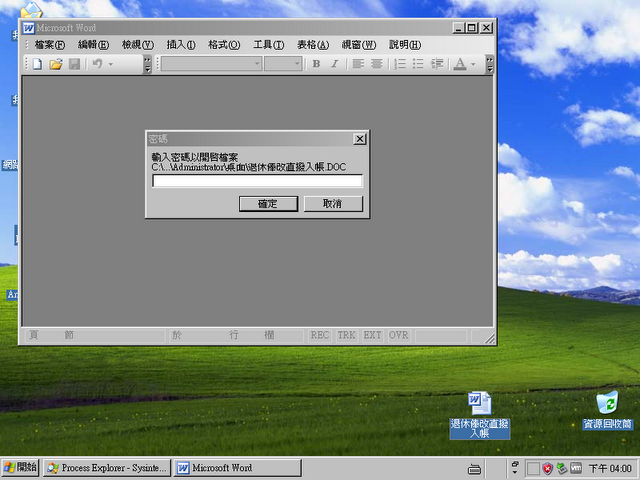Open the 插入(I) menu
The width and height of the screenshot is (640, 480).
(181, 44)
